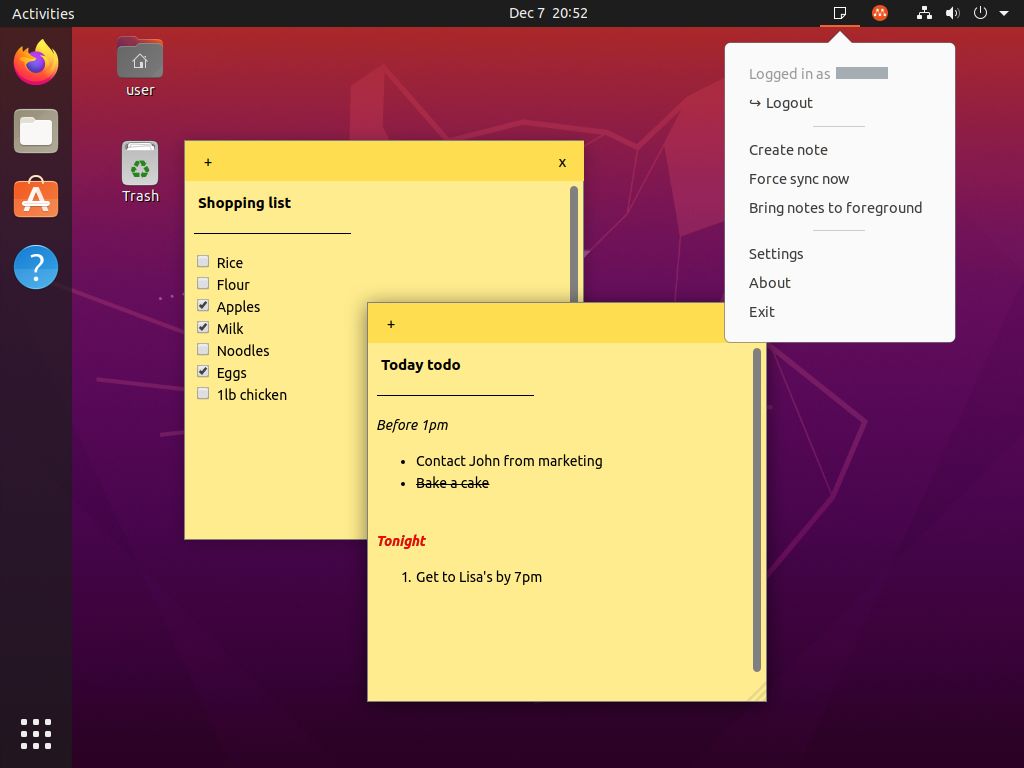Click the network icon in the system tray
Viewport: 1024px width, 768px height.
(923, 13)
